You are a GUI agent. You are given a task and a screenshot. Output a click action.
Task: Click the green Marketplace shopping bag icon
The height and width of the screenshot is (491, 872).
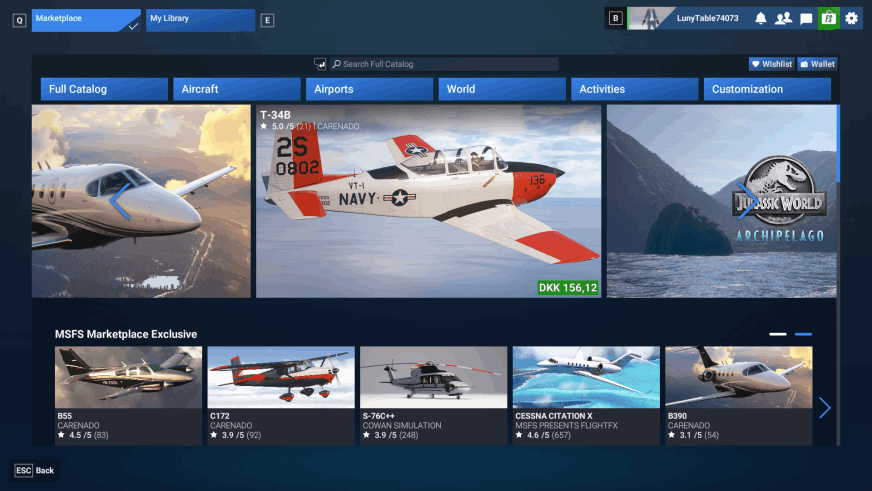pyautogui.click(x=828, y=18)
